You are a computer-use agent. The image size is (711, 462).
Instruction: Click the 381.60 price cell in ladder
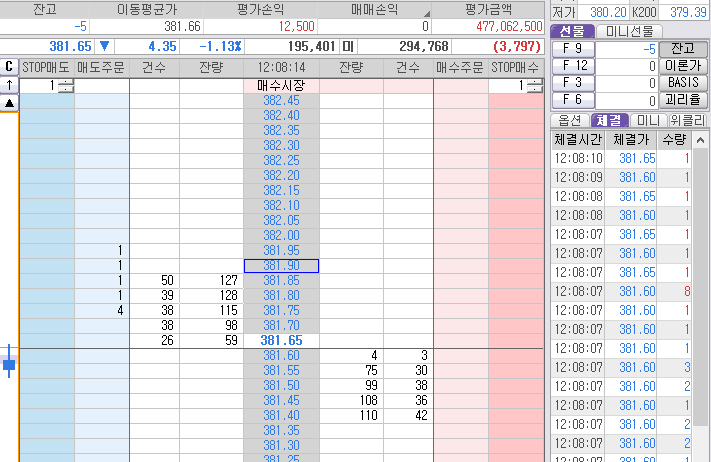click(281, 356)
